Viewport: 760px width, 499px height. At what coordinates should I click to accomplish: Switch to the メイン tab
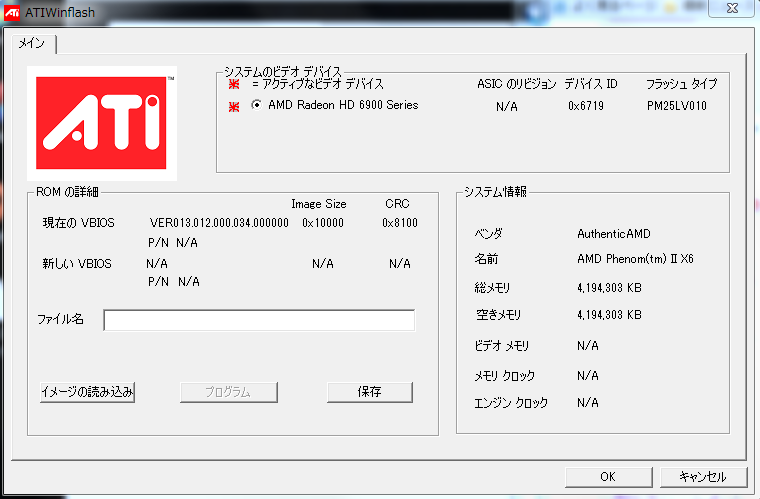(32, 44)
